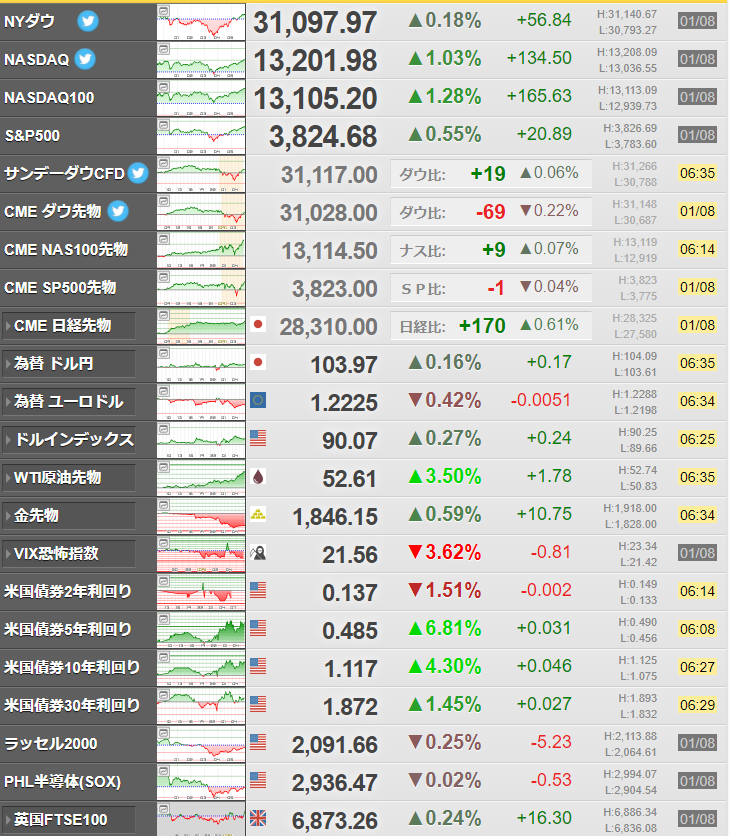Click ドル円 rate 103.97

click(344, 365)
